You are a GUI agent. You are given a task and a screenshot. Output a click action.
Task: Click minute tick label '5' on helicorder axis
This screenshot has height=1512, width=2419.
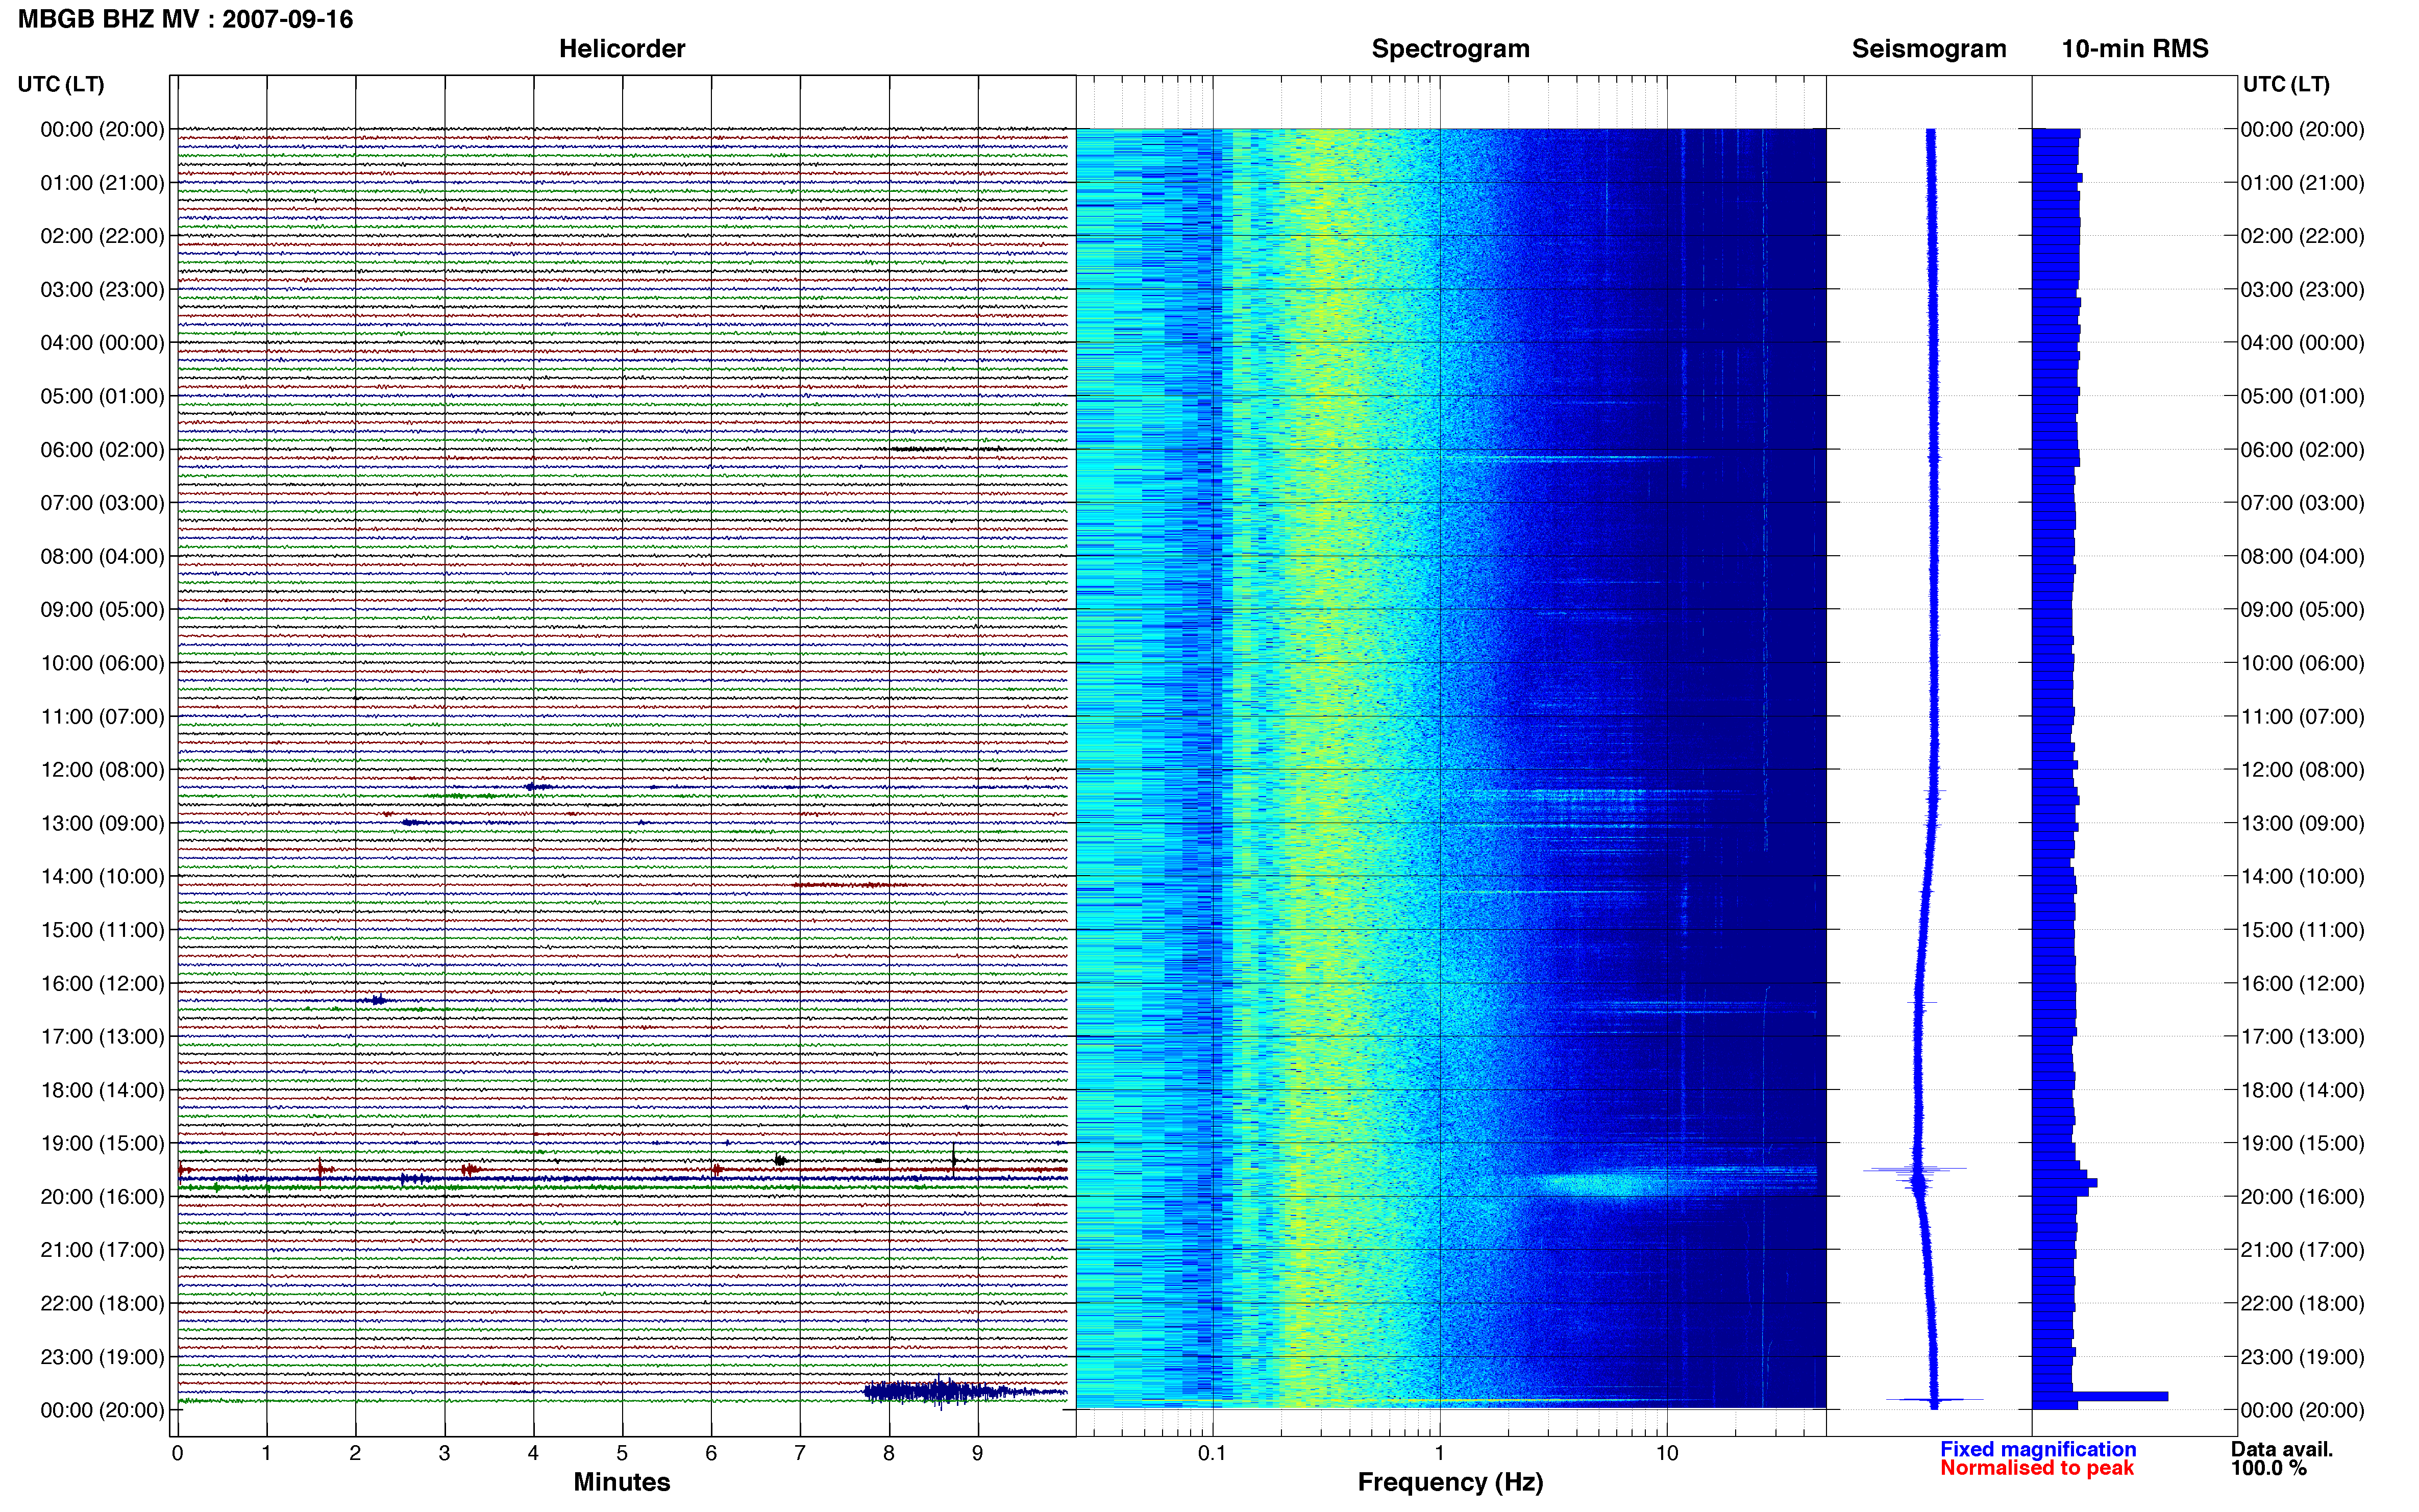pos(622,1453)
